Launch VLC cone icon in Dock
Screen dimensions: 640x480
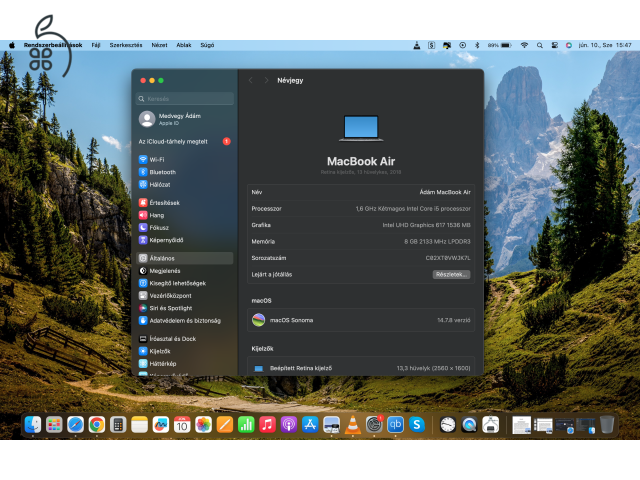[x=353, y=425]
